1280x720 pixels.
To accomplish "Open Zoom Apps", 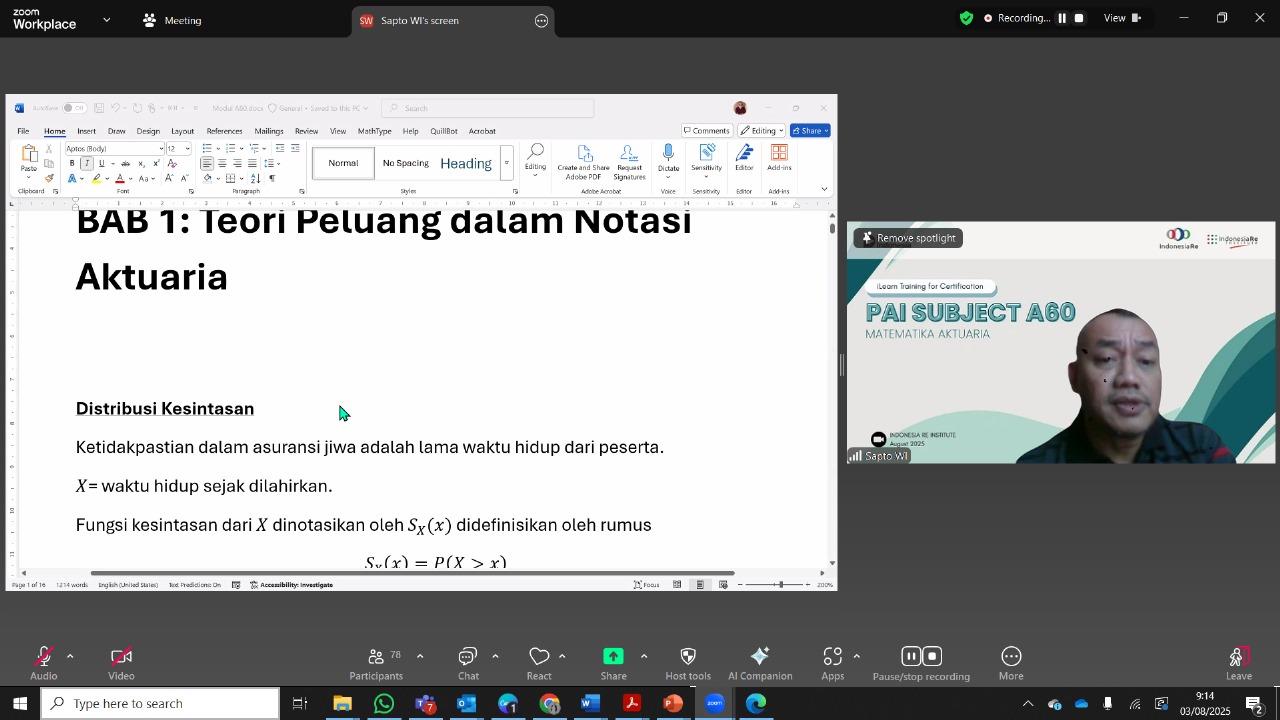I will tap(833, 663).
